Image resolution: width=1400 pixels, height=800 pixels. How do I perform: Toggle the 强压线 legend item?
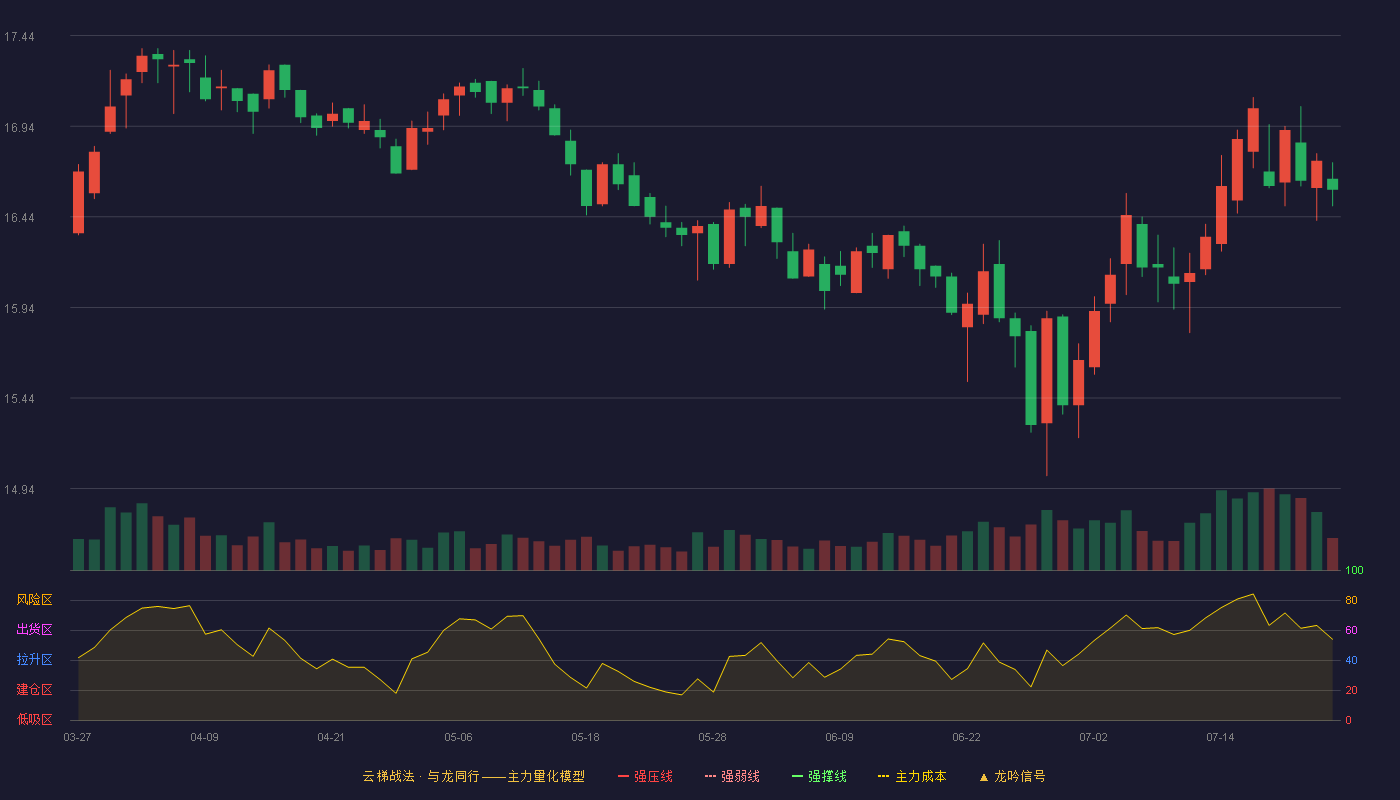click(x=645, y=776)
